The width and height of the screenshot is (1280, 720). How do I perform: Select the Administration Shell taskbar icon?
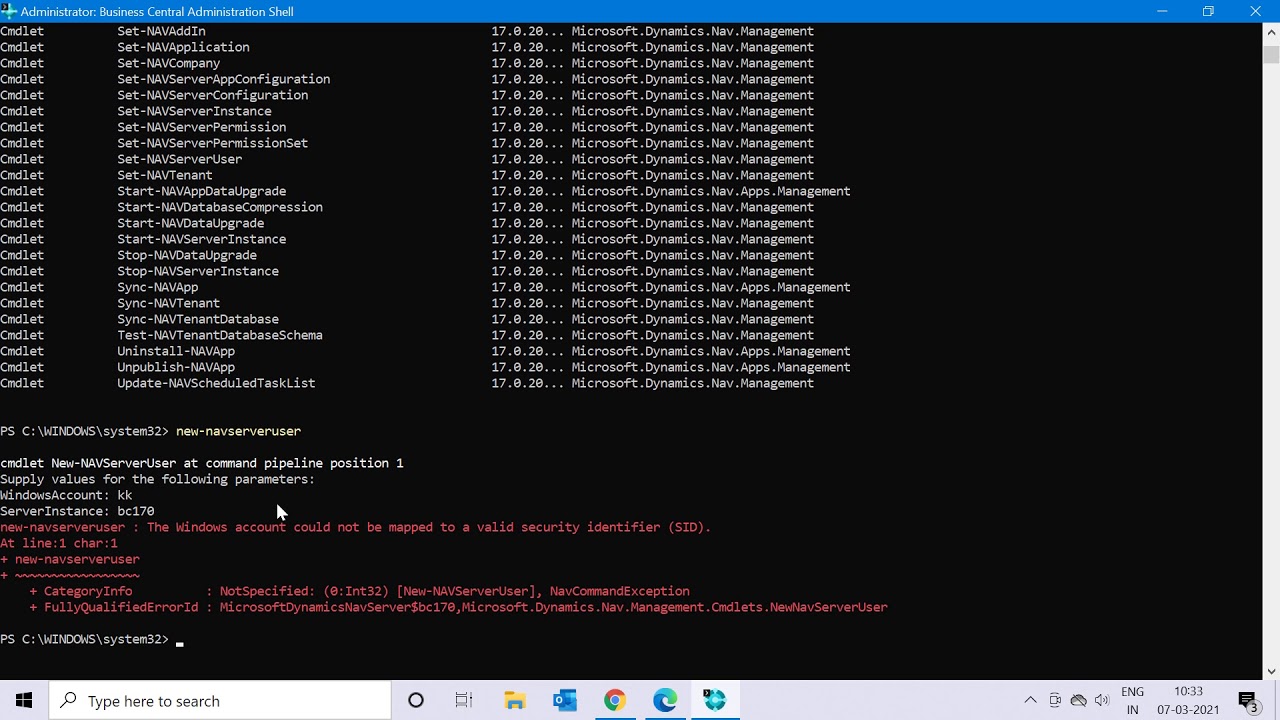click(x=715, y=700)
